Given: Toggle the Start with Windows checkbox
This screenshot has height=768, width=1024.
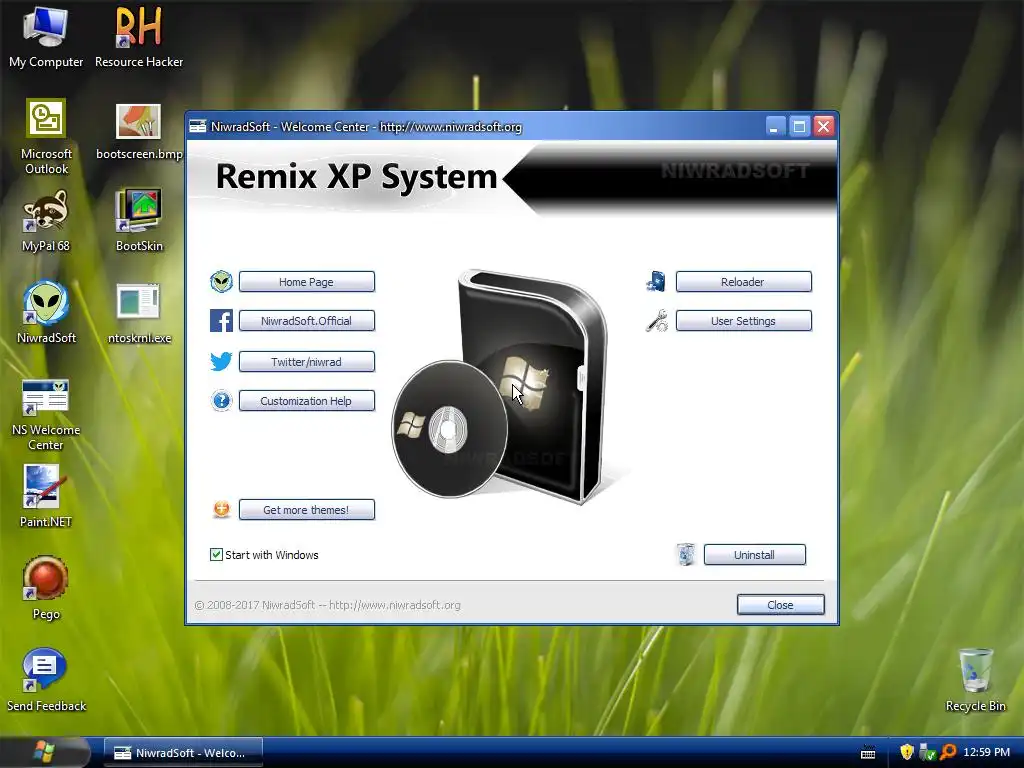Looking at the screenshot, I should [216, 554].
